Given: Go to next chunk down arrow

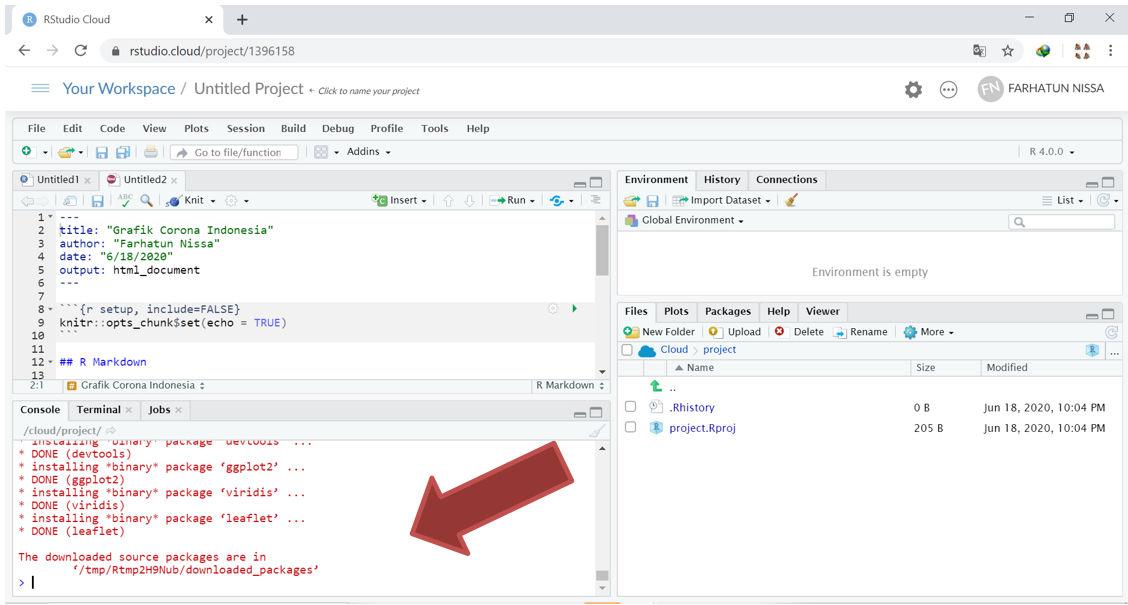Looking at the screenshot, I should pyautogui.click(x=469, y=201).
